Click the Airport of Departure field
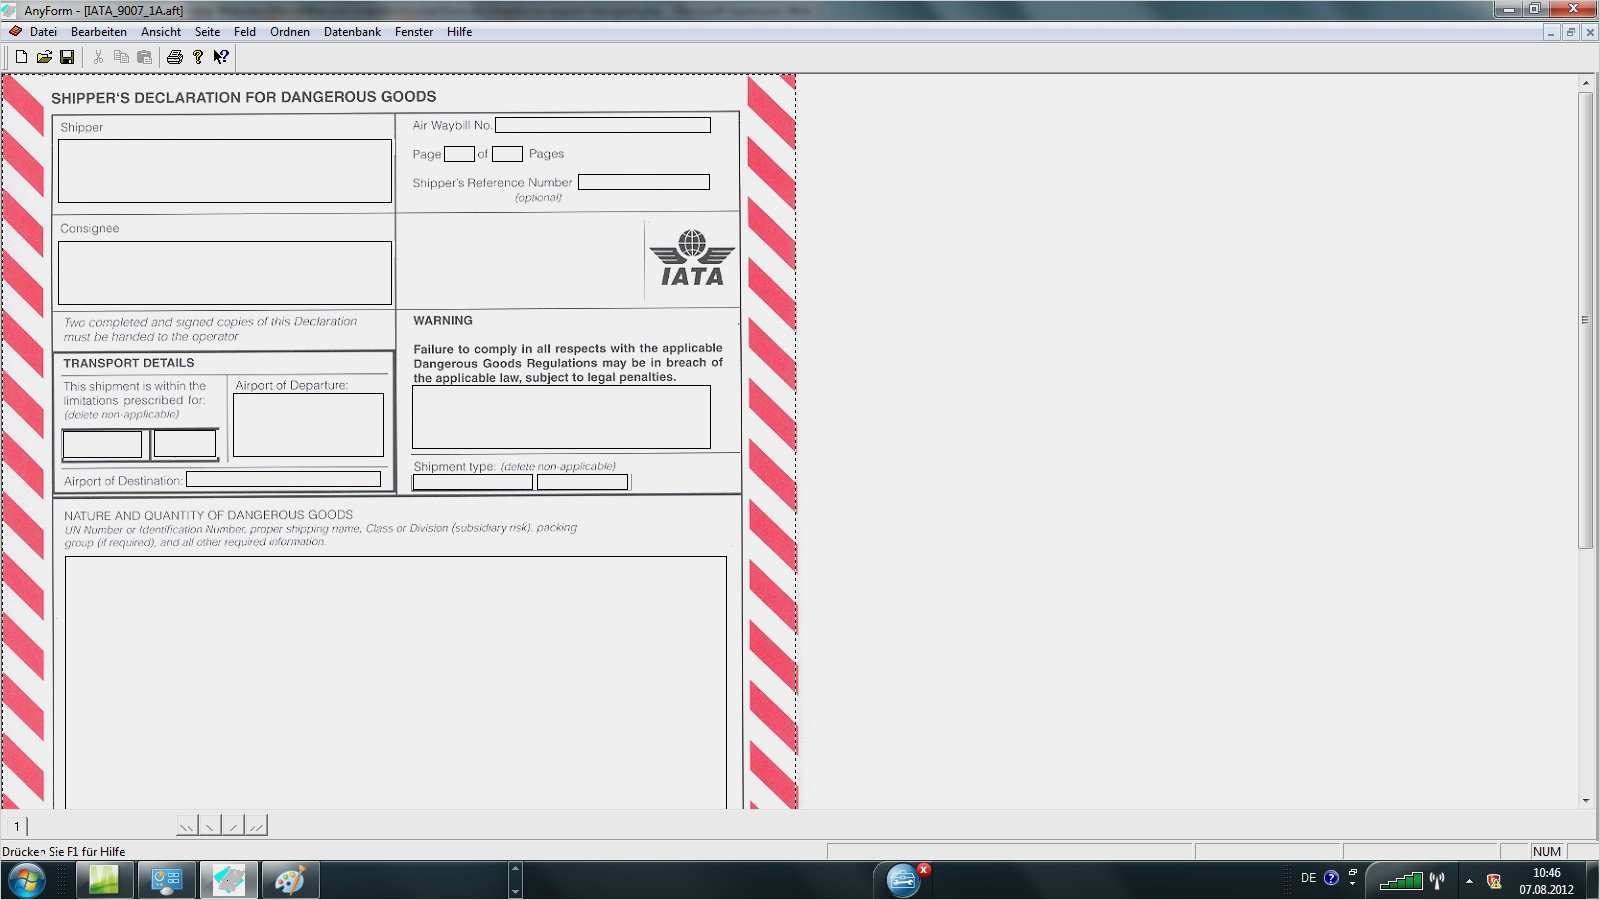Screen dimensions: 1600x900 (x=308, y=425)
